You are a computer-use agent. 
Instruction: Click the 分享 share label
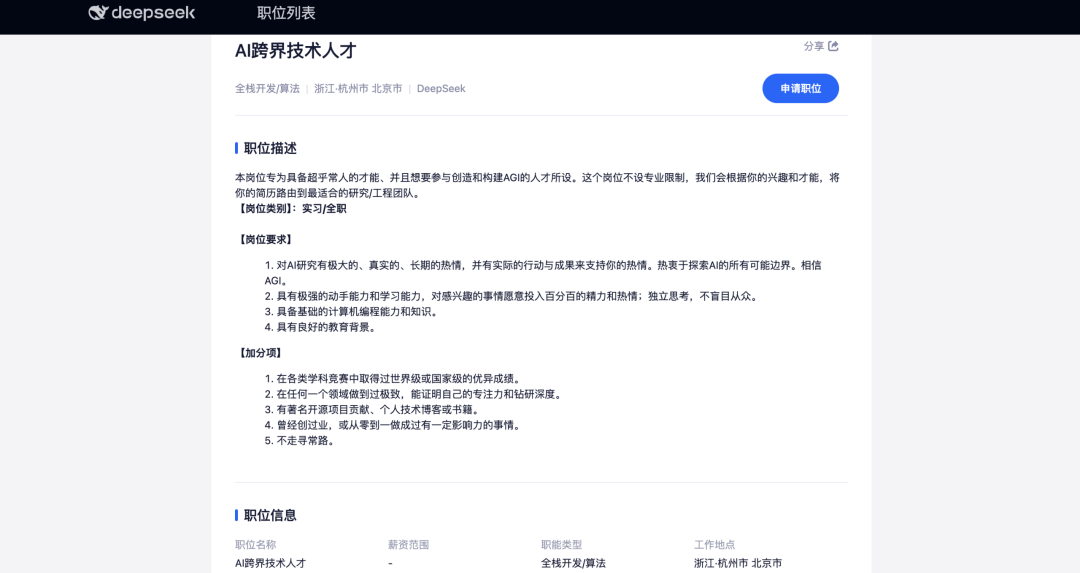point(813,46)
